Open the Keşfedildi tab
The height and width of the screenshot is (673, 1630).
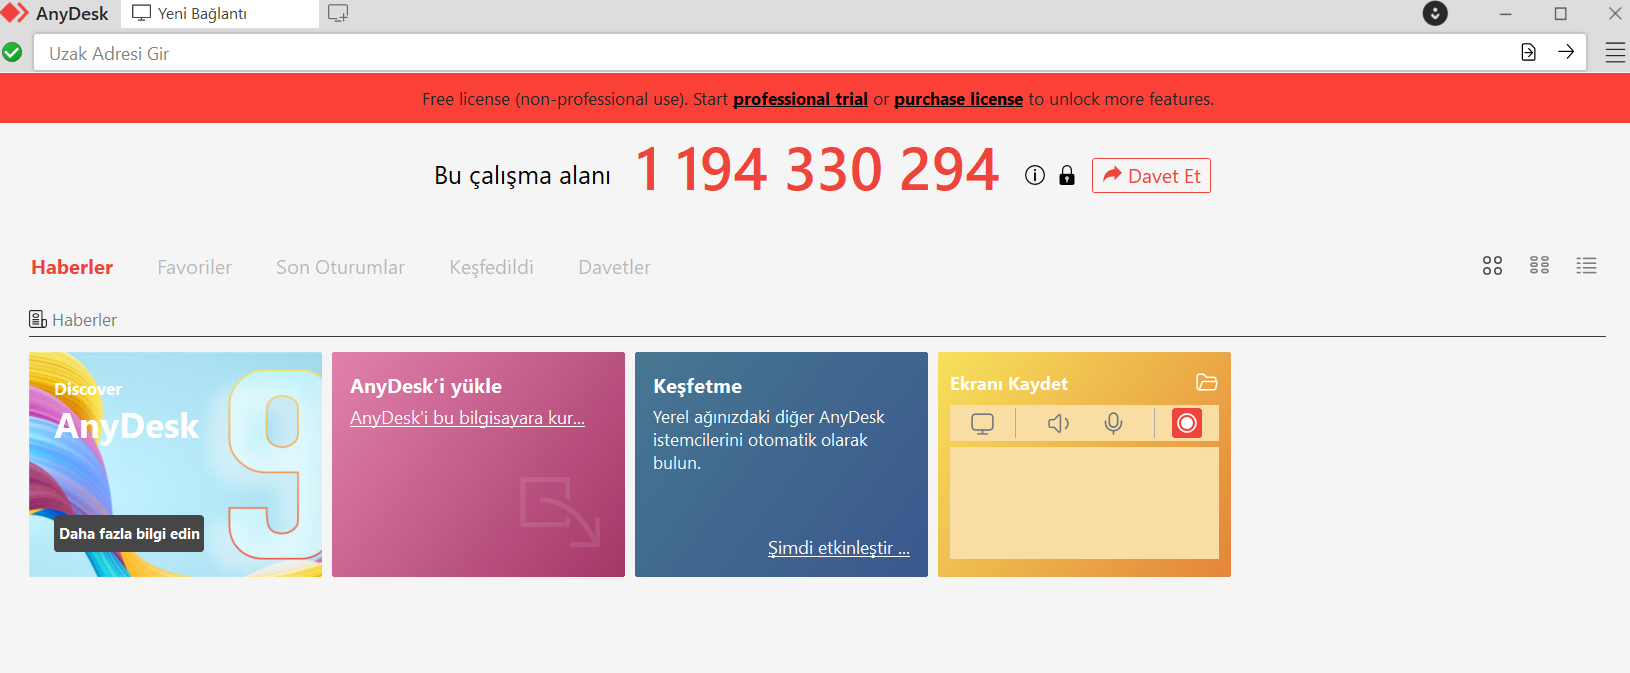click(x=491, y=267)
